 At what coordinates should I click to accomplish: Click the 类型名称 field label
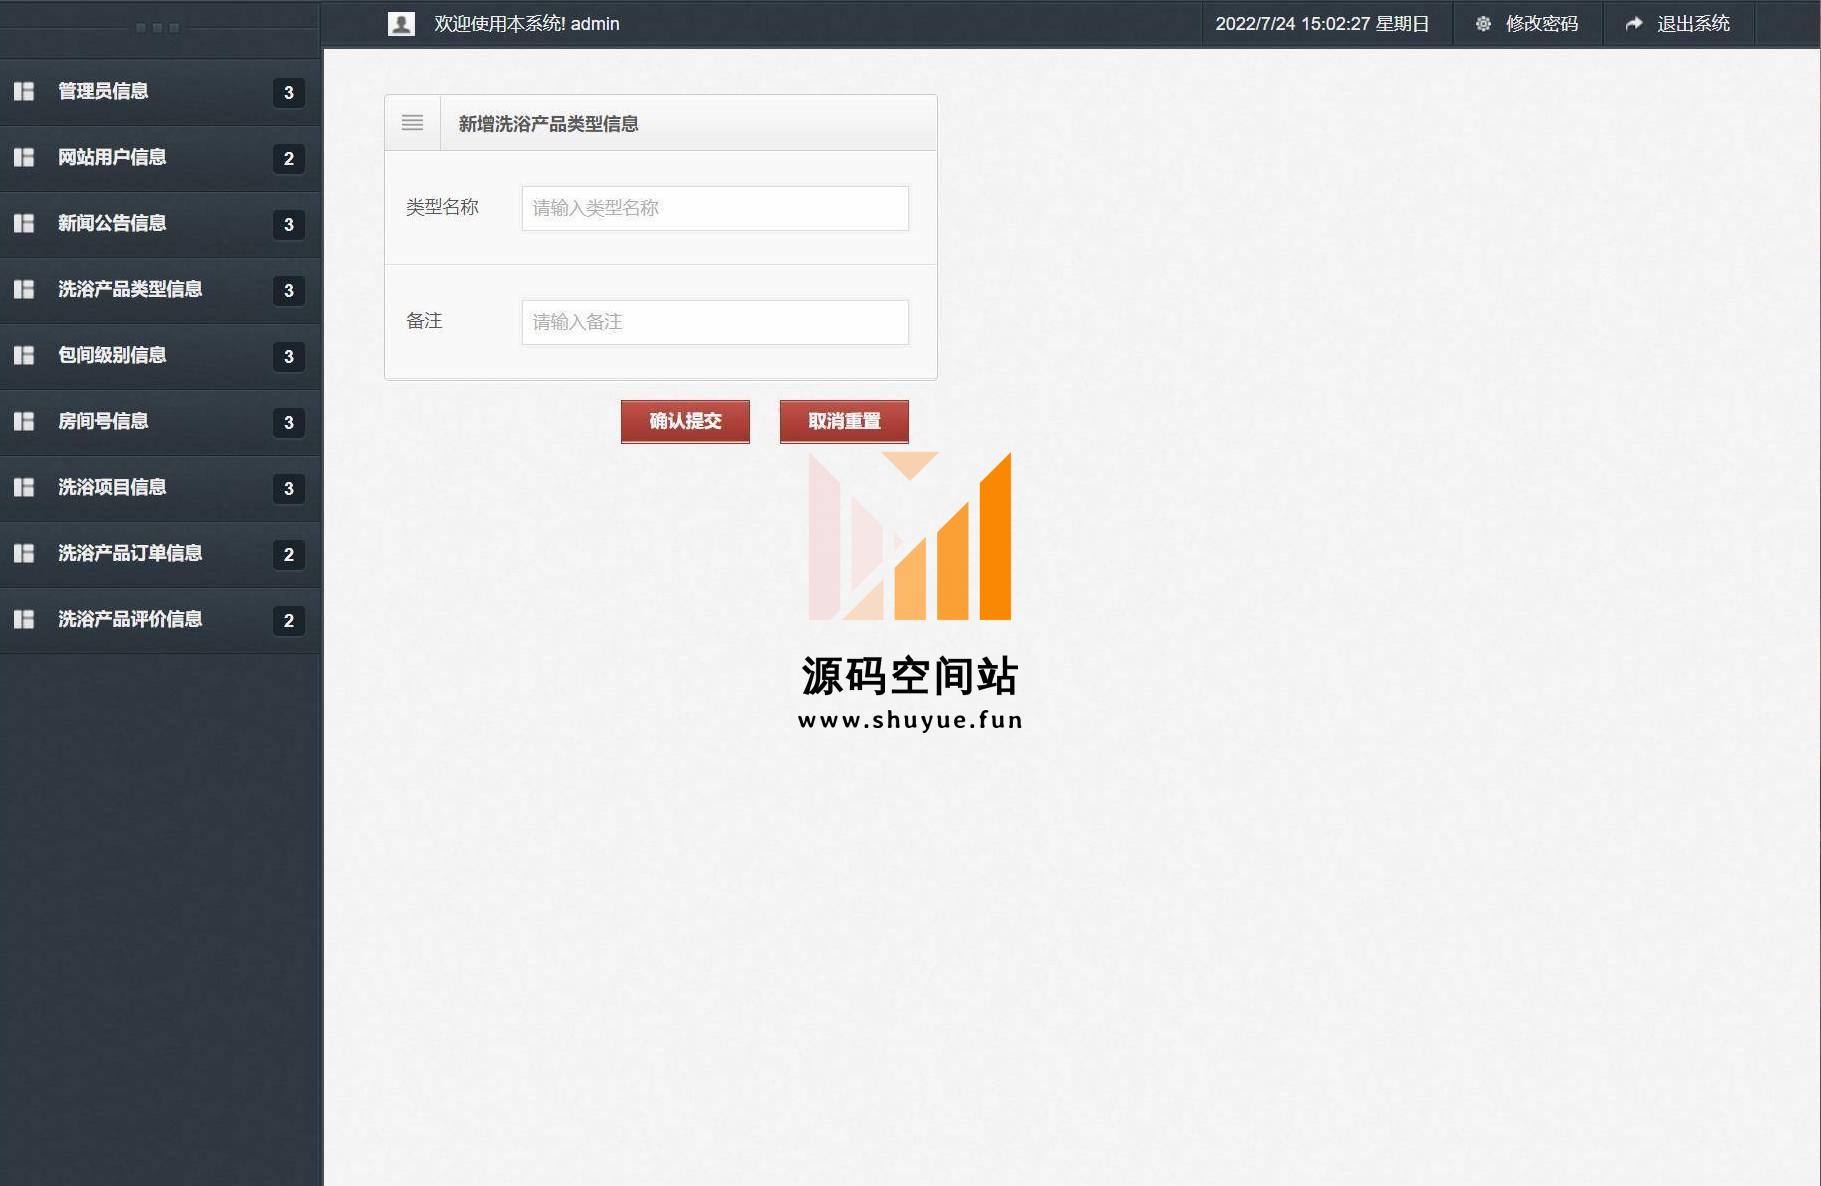tap(442, 207)
